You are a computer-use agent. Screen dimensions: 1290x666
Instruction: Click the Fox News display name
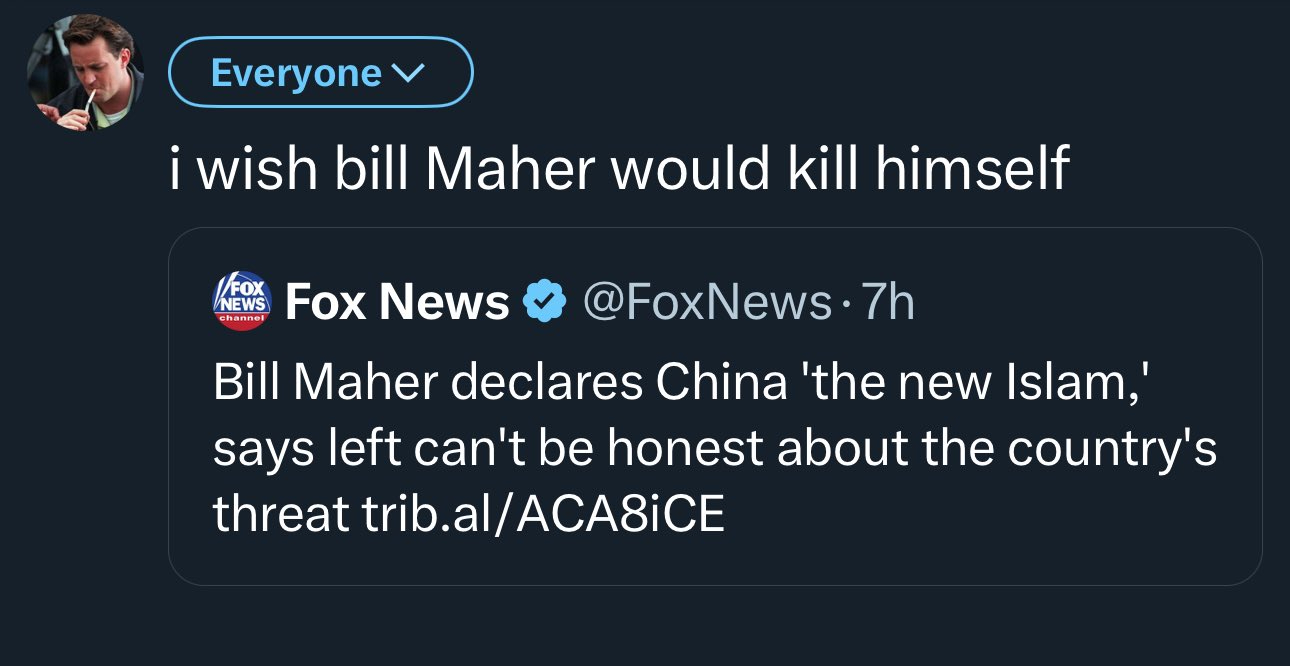pos(397,301)
